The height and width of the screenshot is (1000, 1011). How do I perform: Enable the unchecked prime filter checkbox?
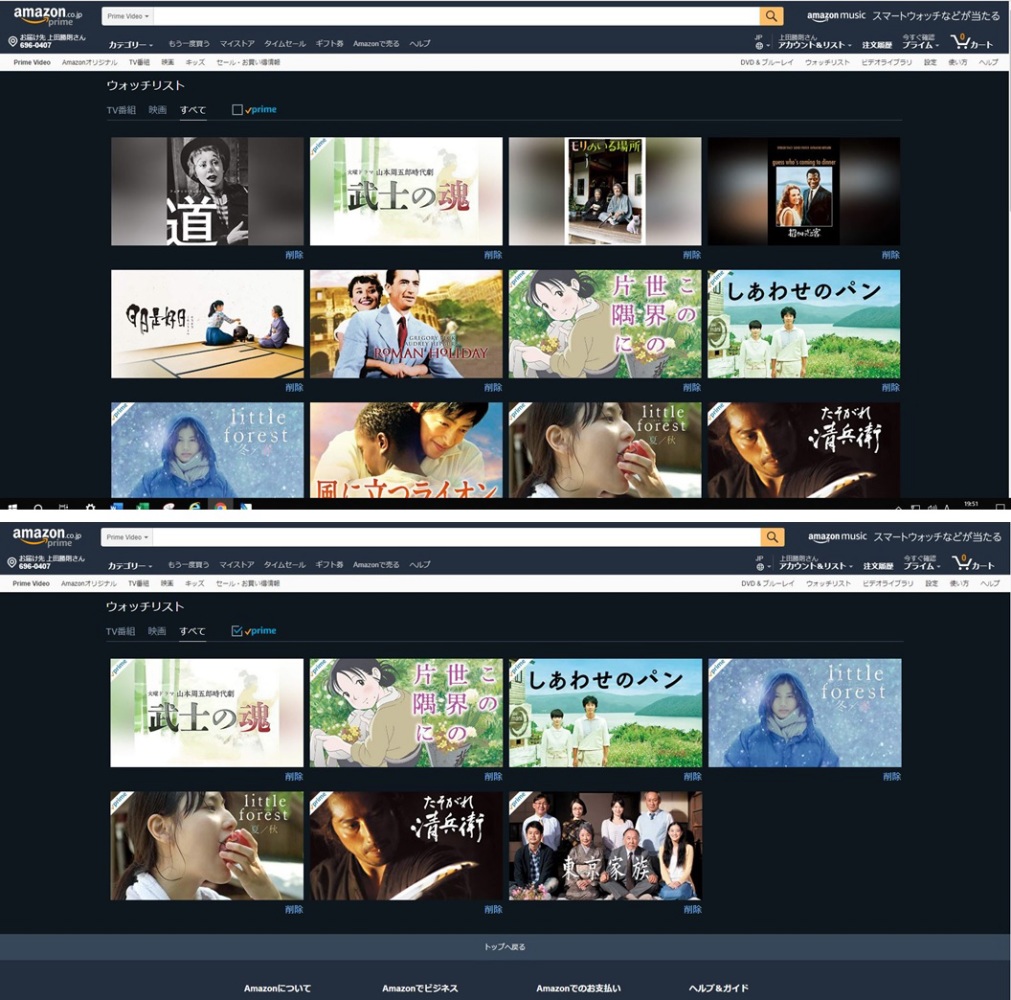tap(237, 110)
